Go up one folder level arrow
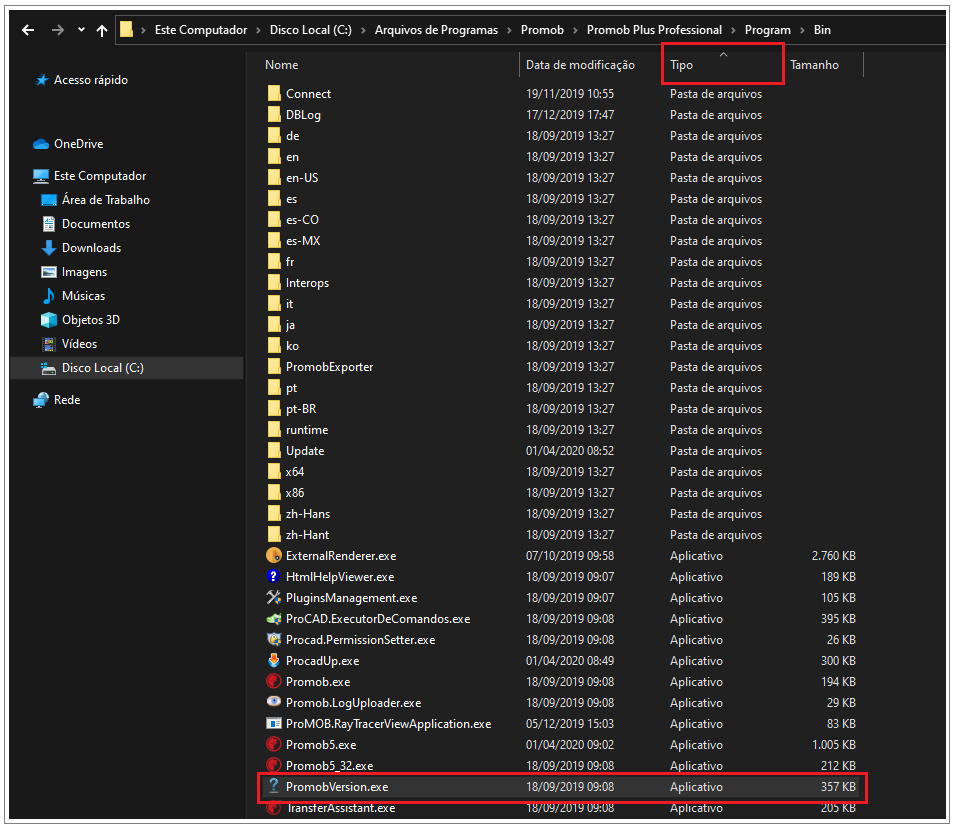 [x=102, y=30]
